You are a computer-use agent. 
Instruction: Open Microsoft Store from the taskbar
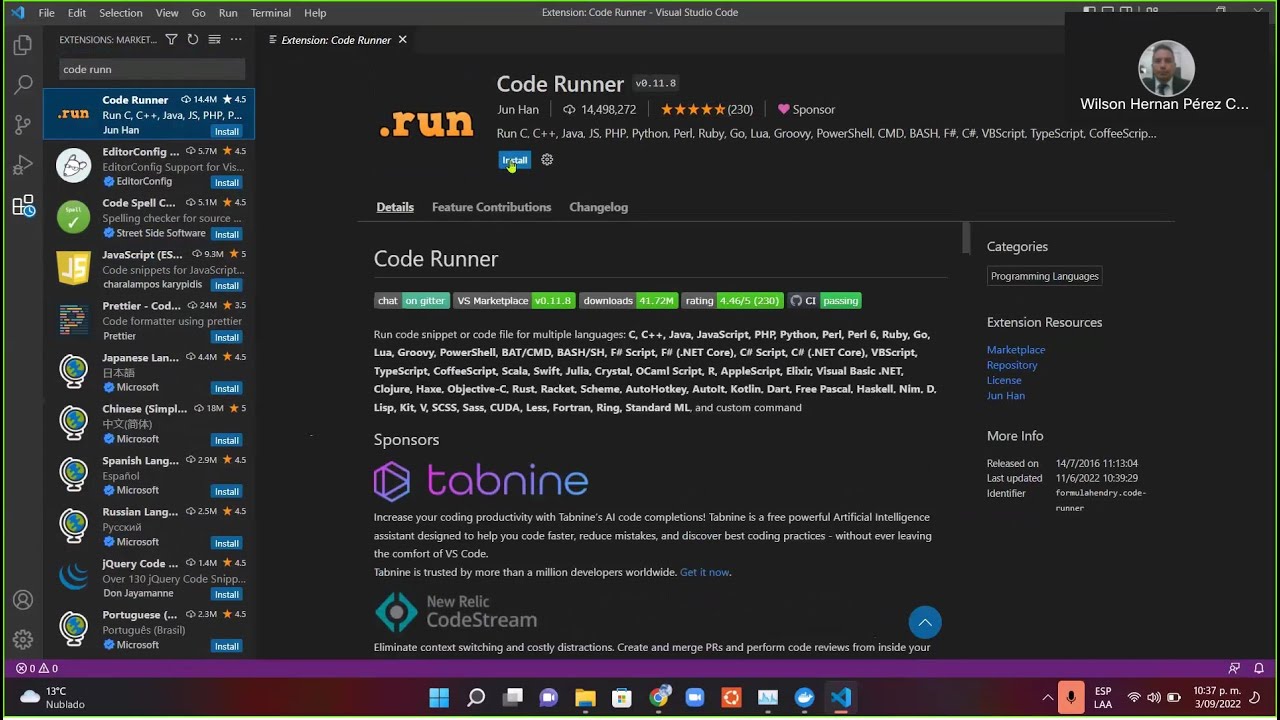(x=622, y=697)
